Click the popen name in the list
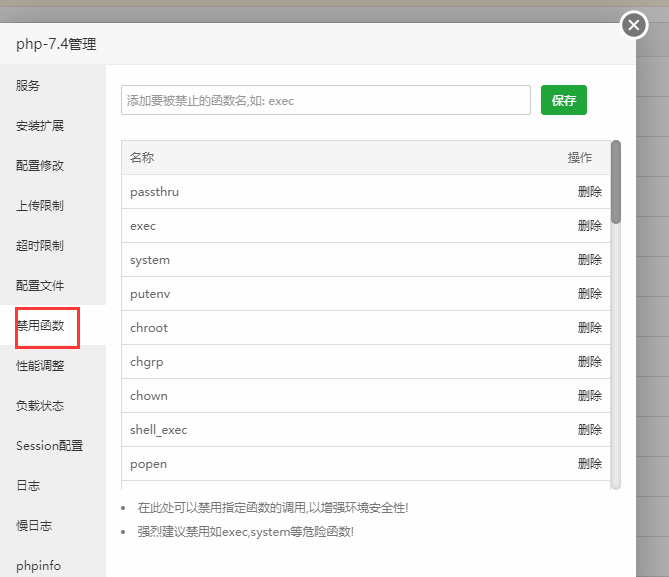This screenshot has height=577, width=669. pyautogui.click(x=148, y=465)
